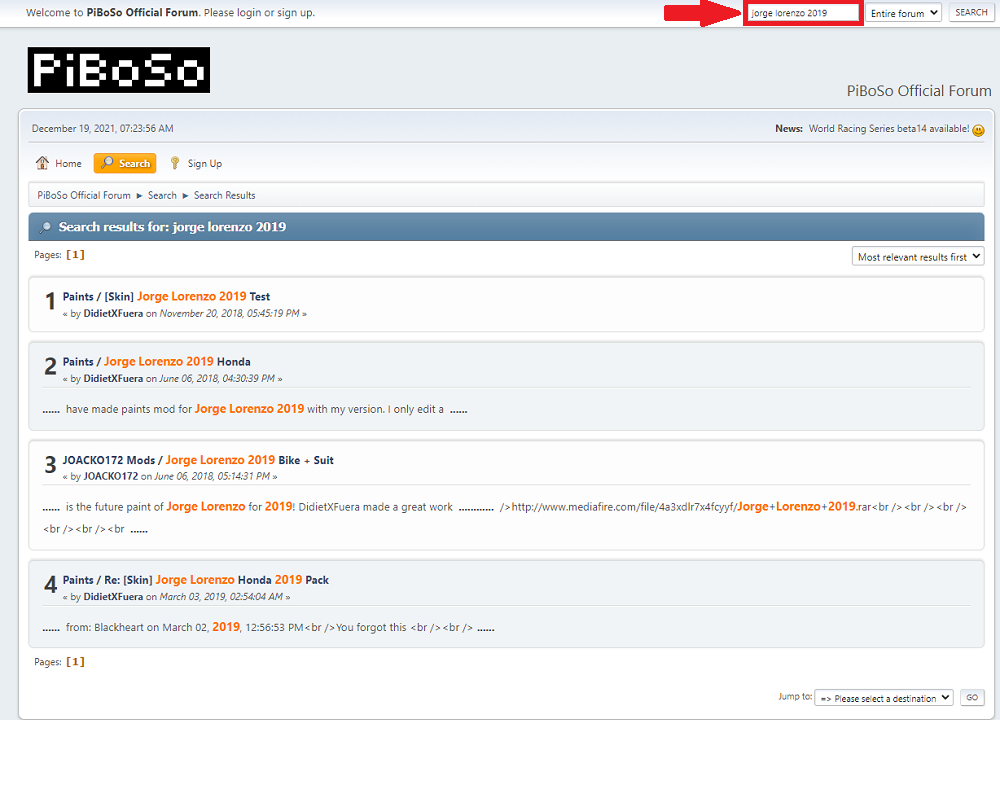Click 'Search results for: jorge lorenzo 2019' header

coord(172,226)
